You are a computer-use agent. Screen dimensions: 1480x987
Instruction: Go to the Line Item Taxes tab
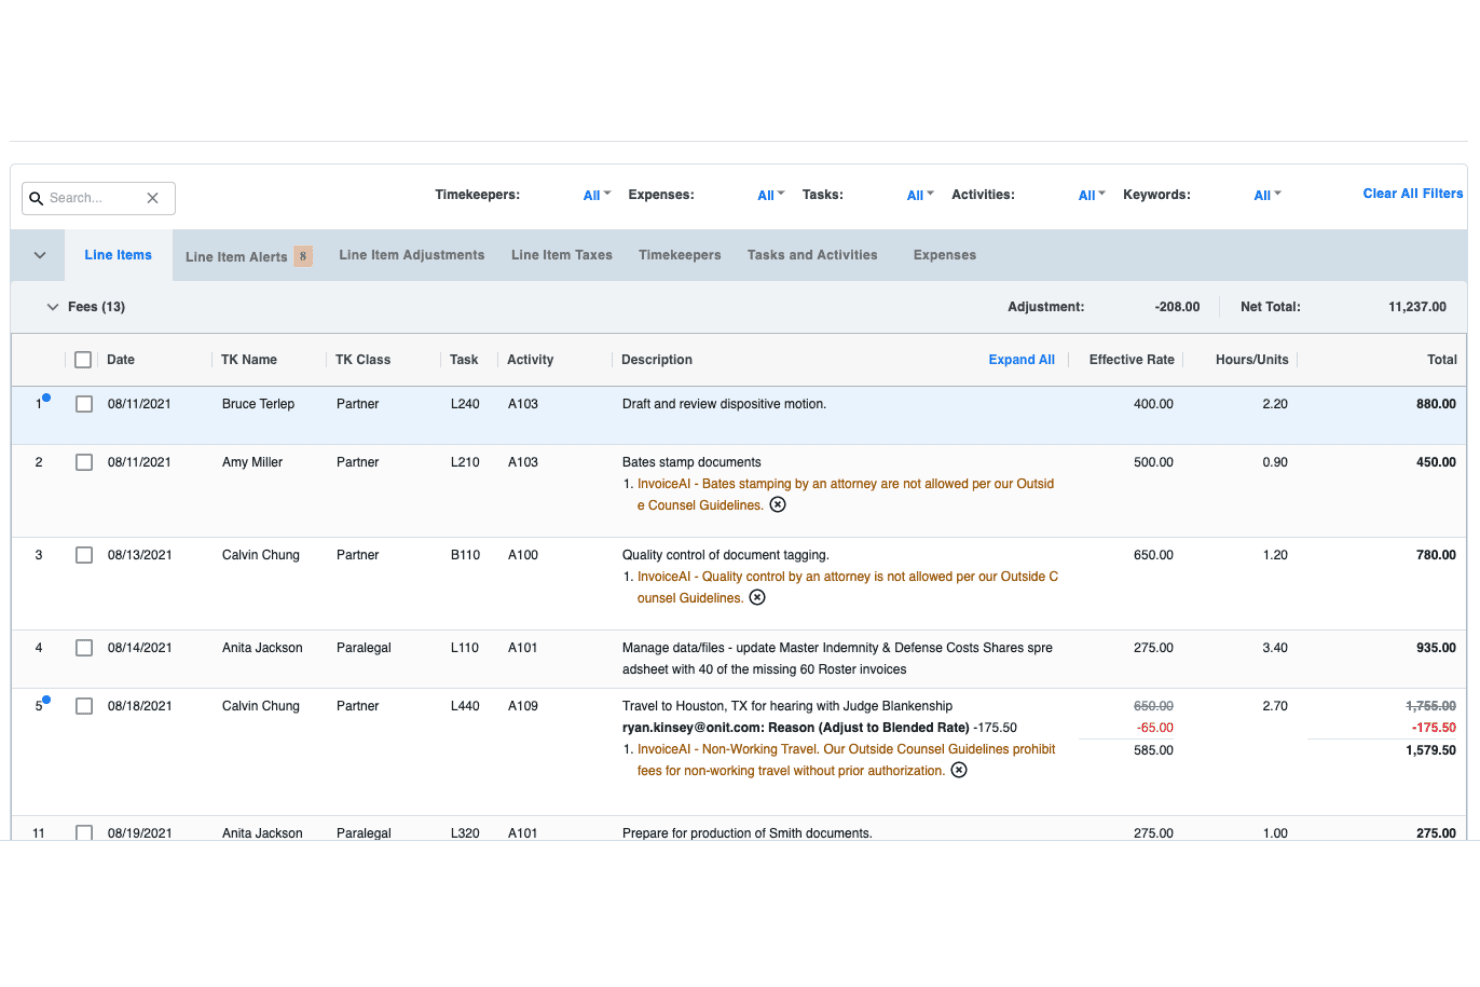[x=562, y=255]
